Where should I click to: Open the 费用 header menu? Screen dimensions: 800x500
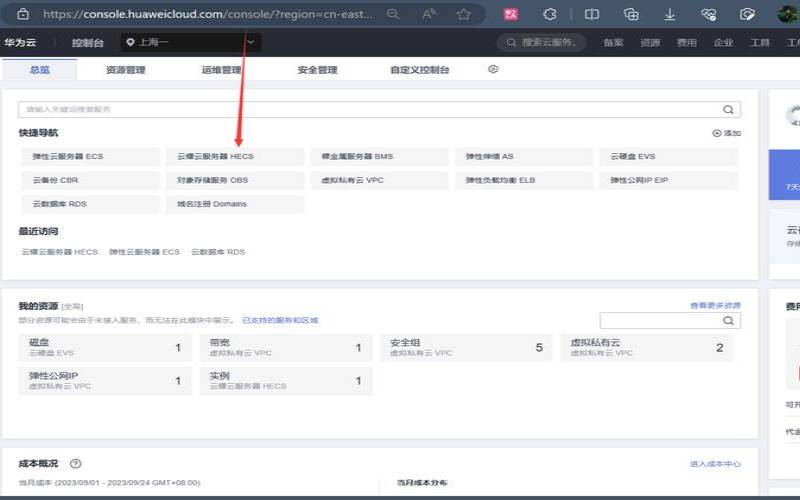pos(687,43)
